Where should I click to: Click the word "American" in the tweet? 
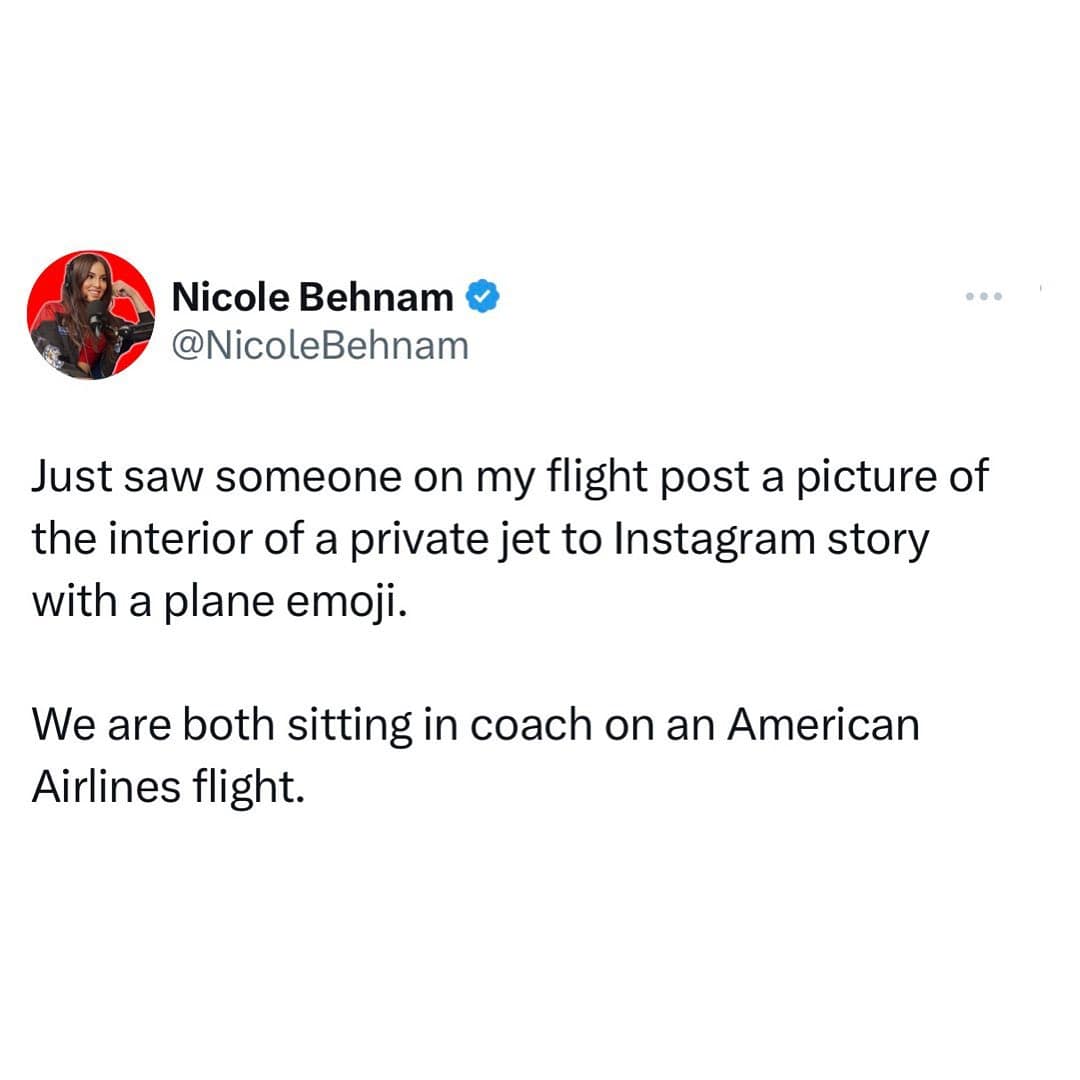(823, 724)
